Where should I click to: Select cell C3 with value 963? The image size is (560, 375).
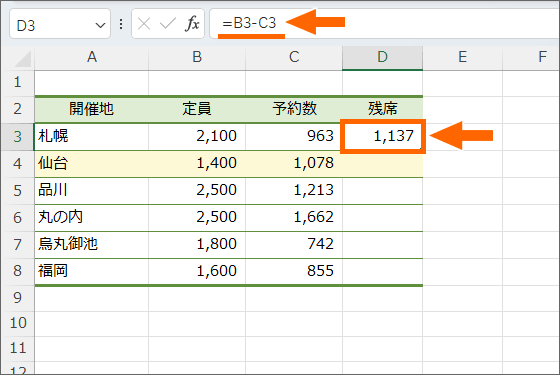[x=294, y=137]
